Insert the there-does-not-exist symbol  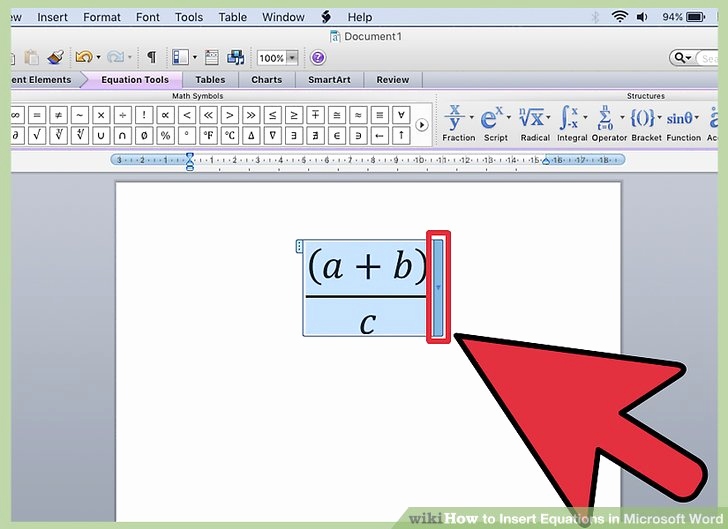click(x=315, y=136)
